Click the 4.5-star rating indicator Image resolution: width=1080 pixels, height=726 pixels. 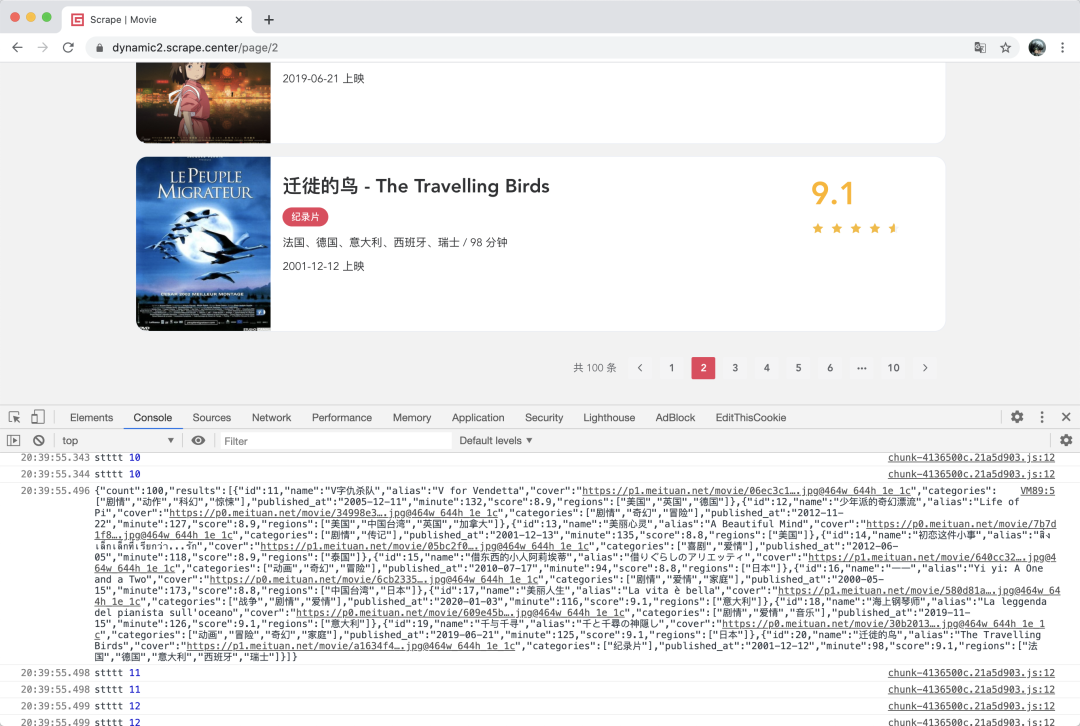click(855, 228)
